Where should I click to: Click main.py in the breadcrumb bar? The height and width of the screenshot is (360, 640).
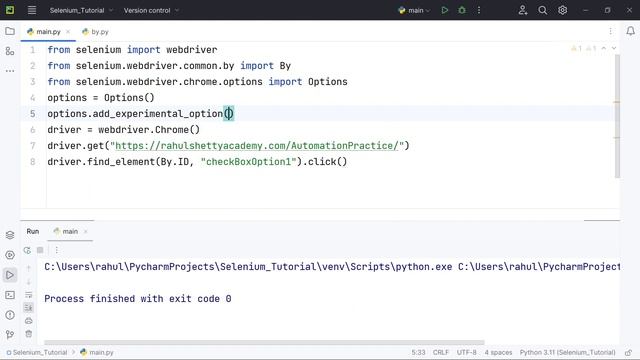coord(97,353)
